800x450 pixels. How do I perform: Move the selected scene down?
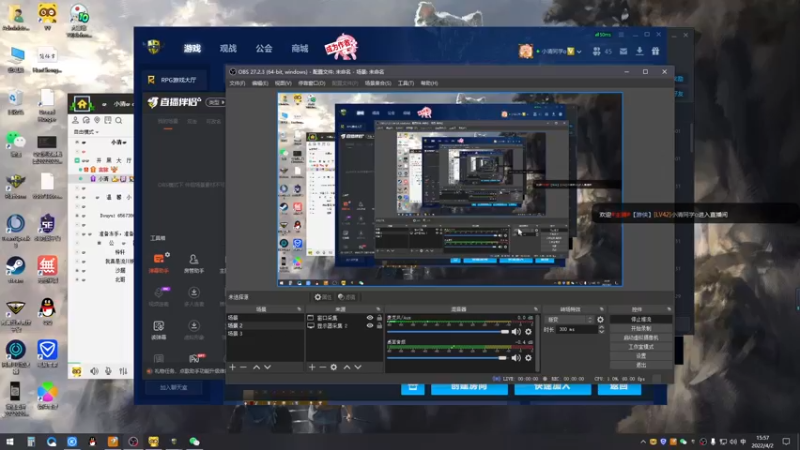267,367
